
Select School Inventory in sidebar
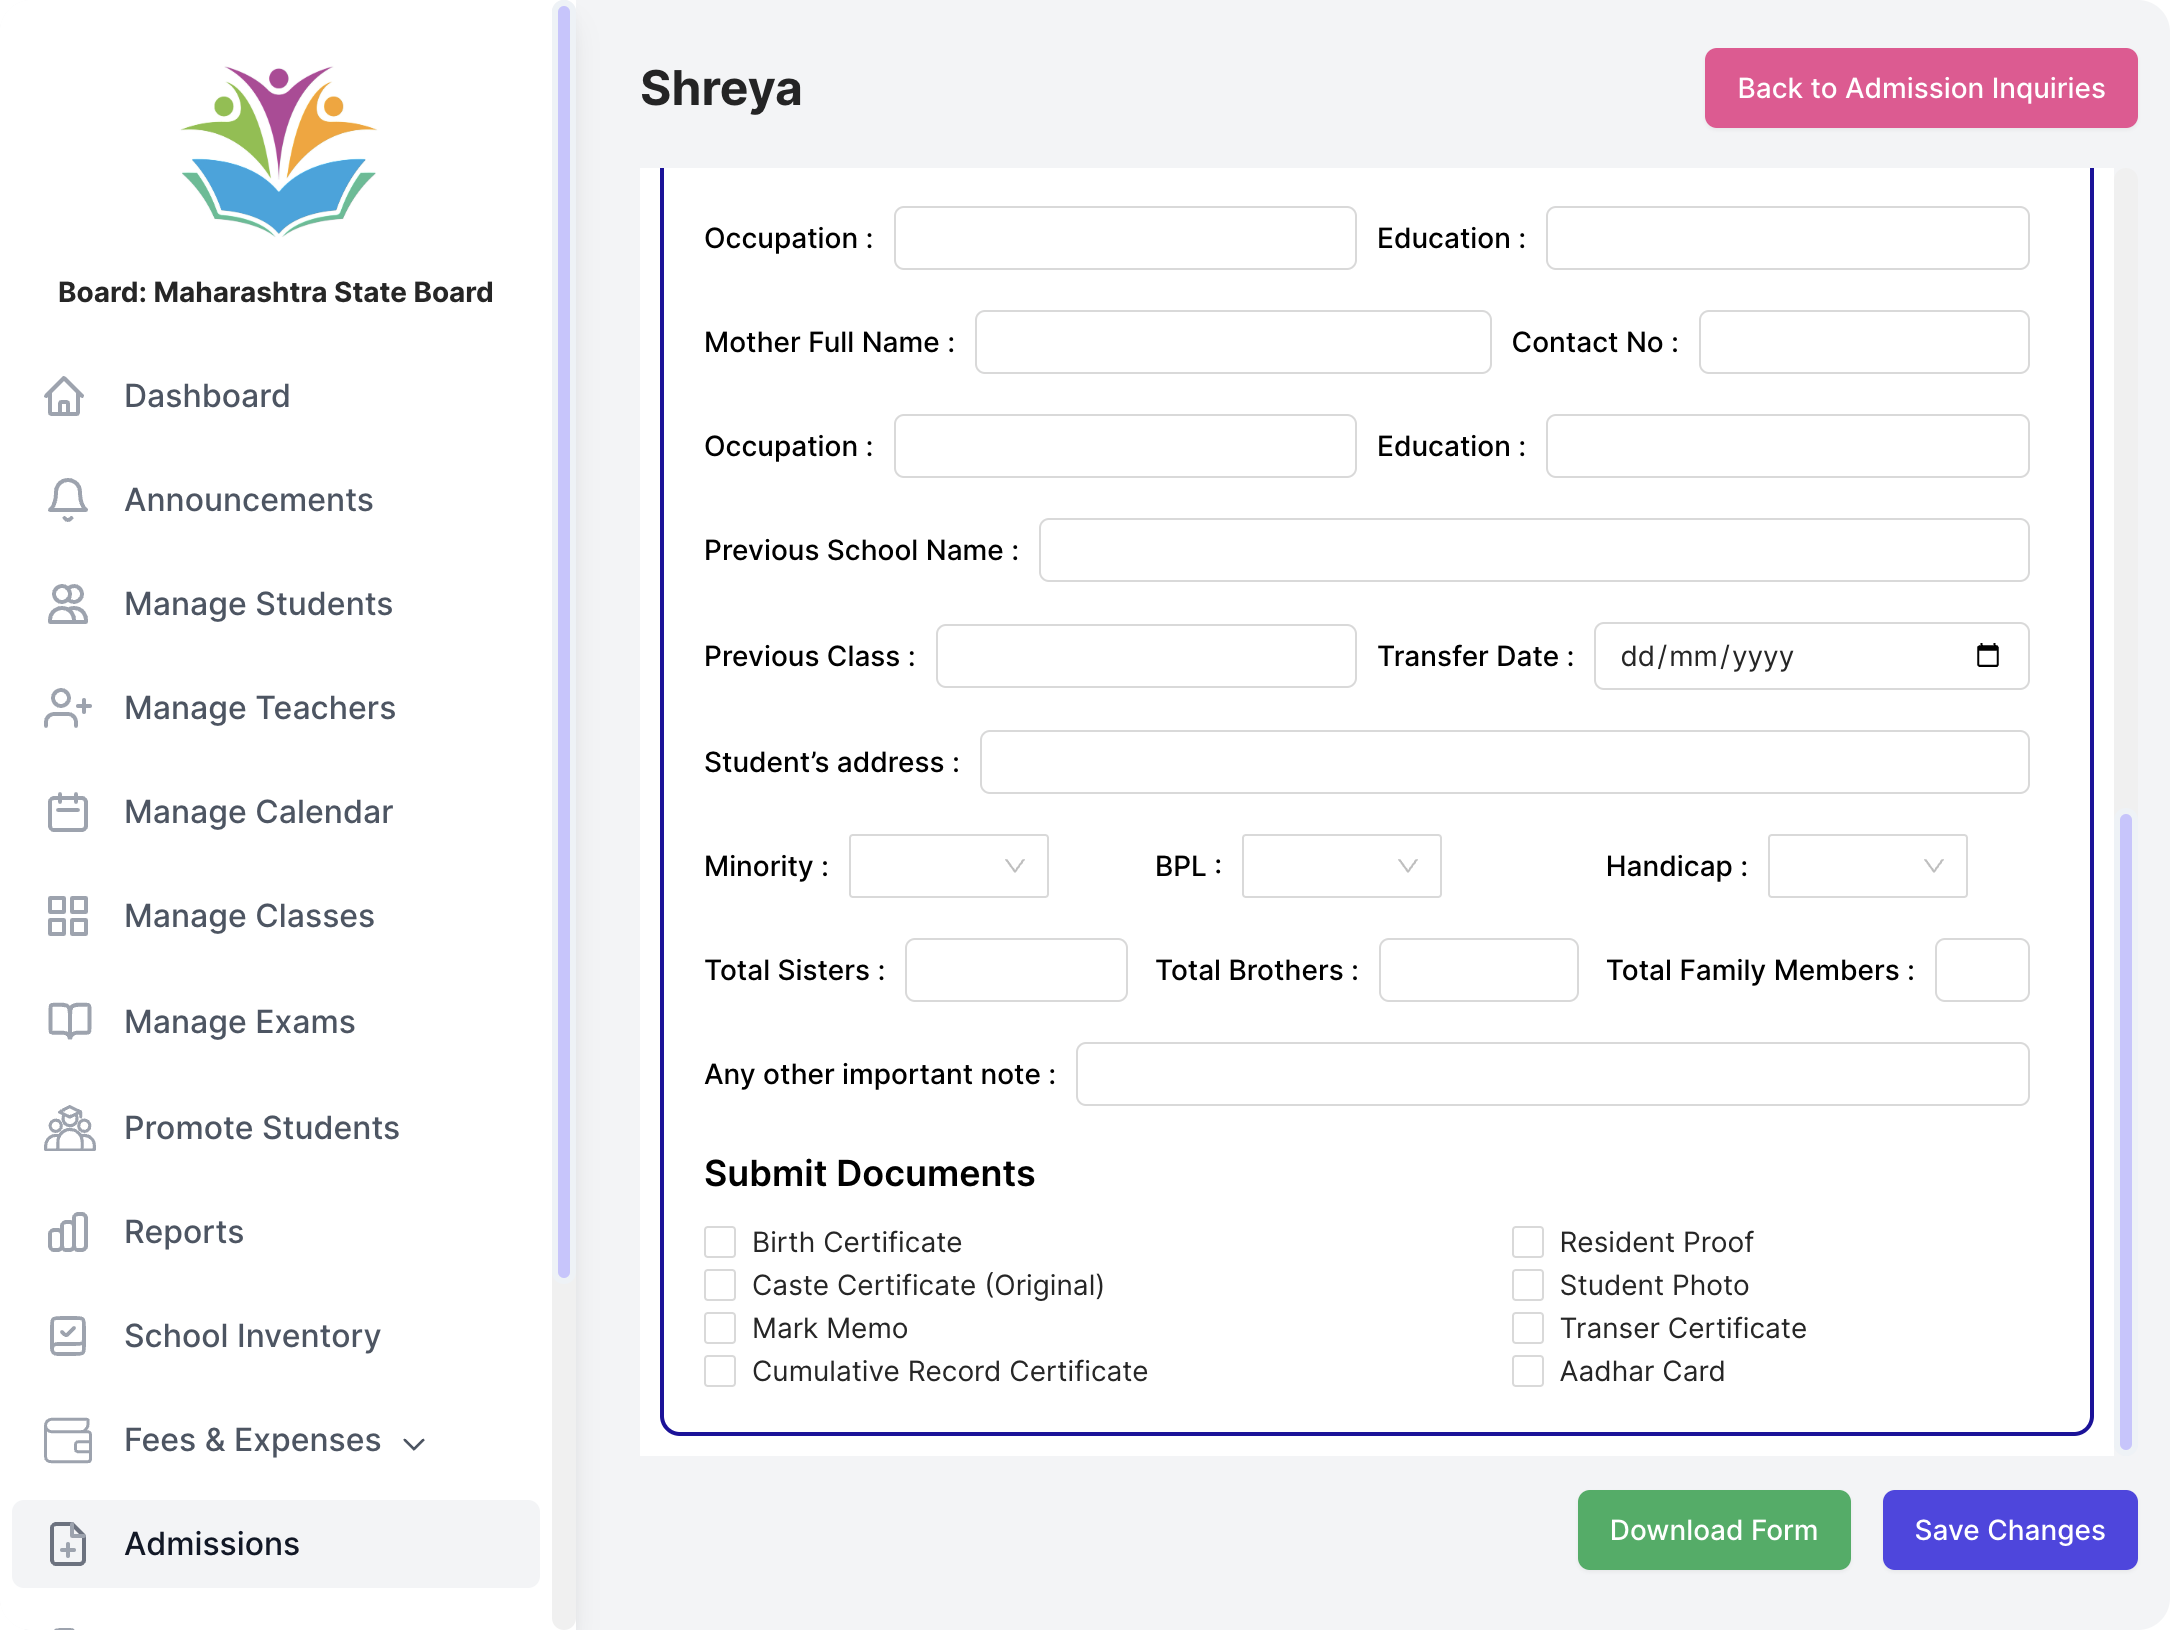click(x=276, y=1336)
